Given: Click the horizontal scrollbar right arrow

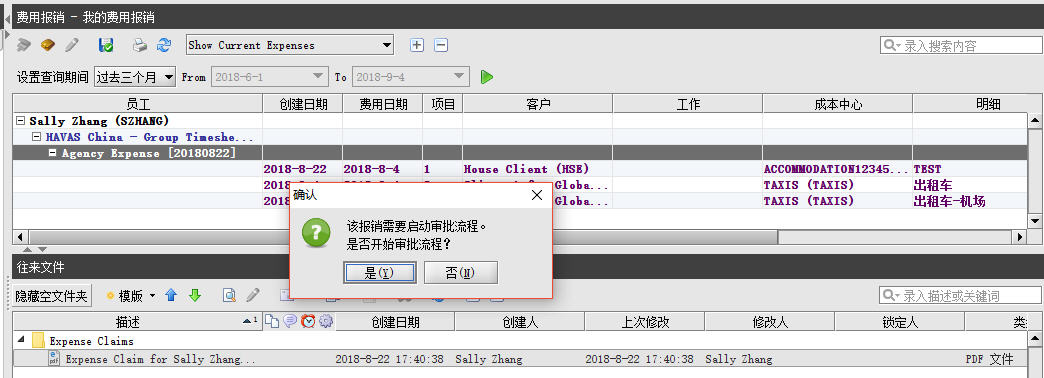Looking at the screenshot, I should pos(1020,236).
